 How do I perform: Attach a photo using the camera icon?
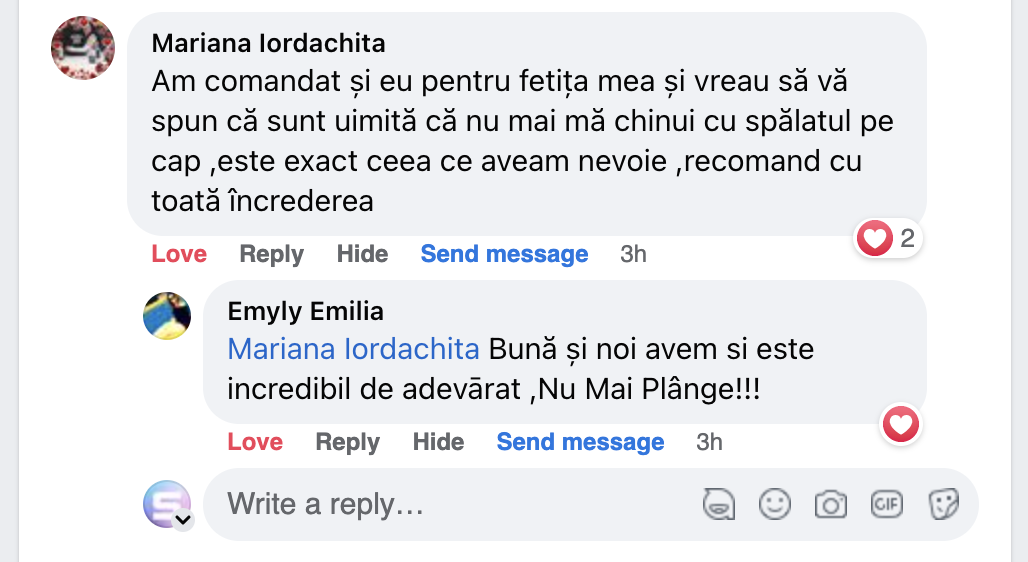click(831, 504)
